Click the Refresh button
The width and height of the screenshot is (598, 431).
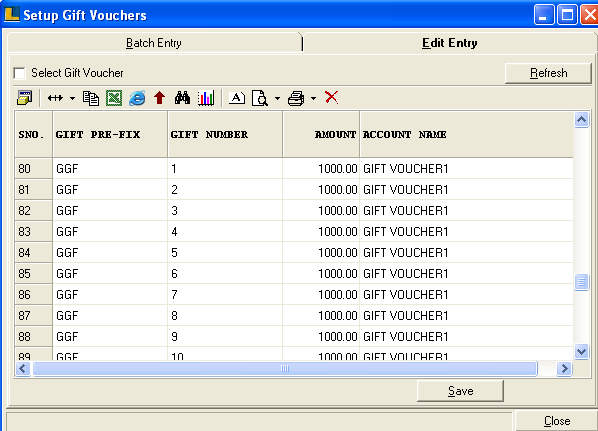click(548, 73)
